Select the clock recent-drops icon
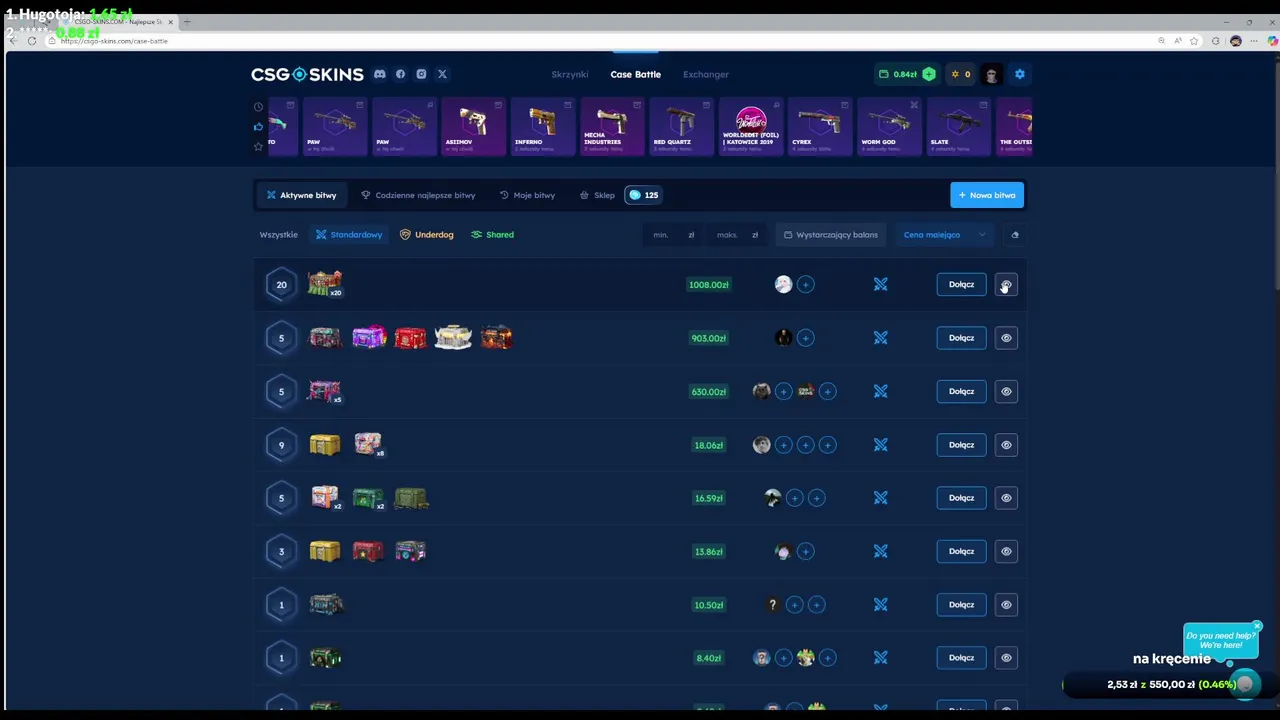 (258, 107)
